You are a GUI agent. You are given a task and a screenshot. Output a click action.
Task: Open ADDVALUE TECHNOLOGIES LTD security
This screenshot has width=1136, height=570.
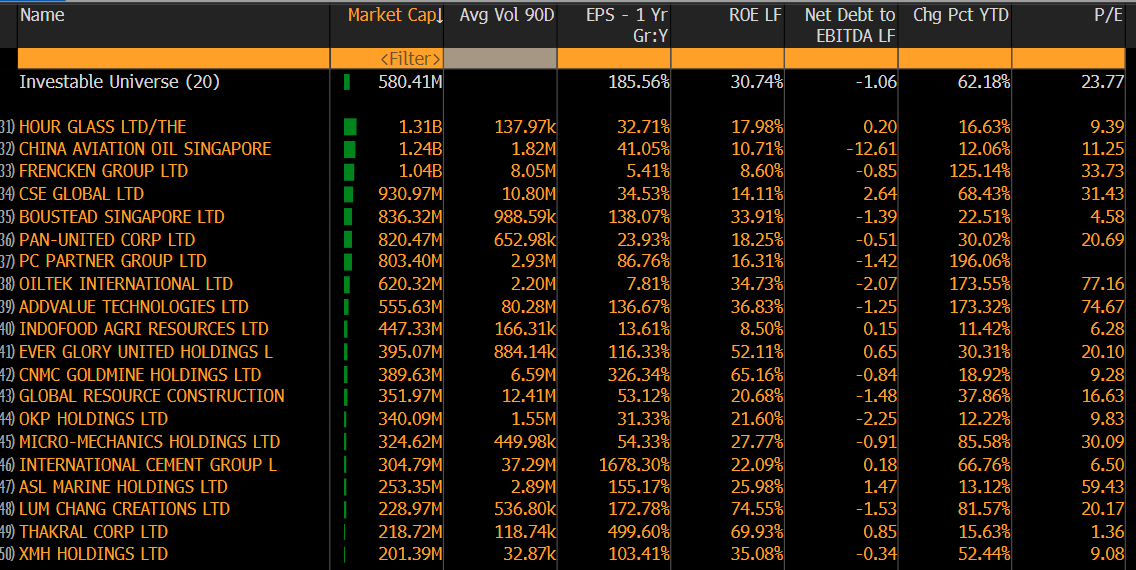click(x=134, y=307)
